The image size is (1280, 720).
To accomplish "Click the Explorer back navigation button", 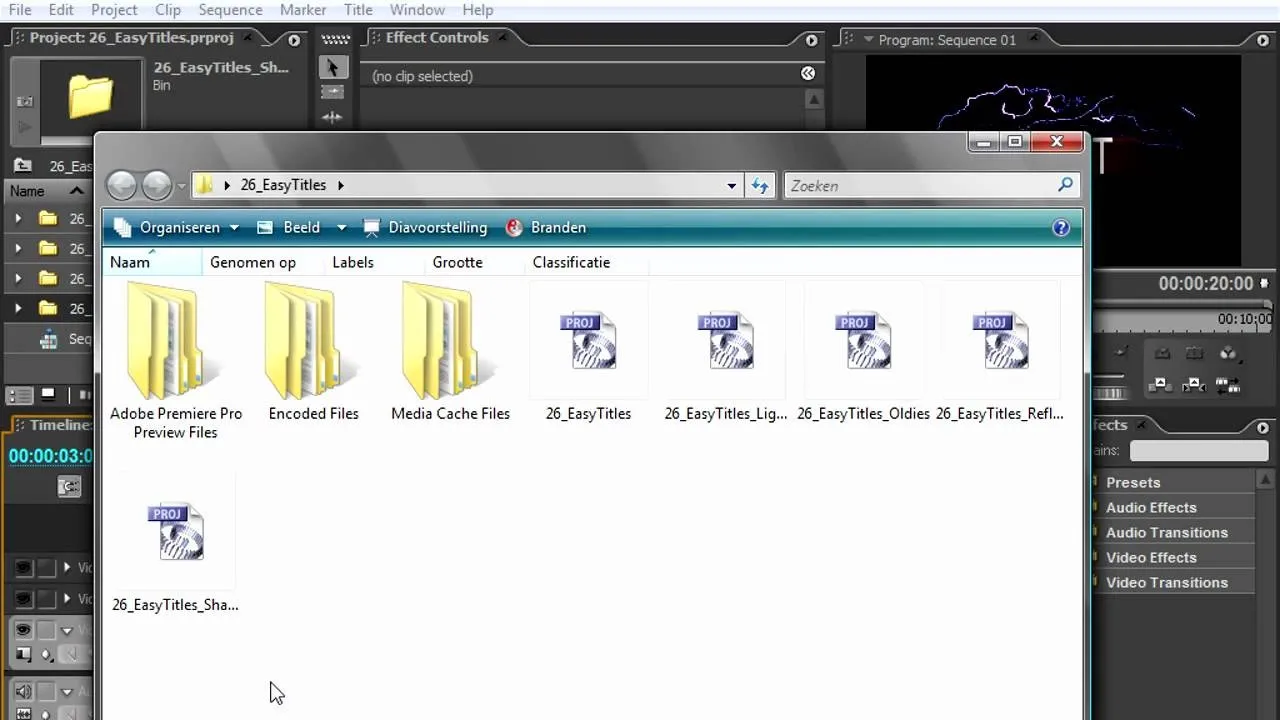I will [x=122, y=185].
